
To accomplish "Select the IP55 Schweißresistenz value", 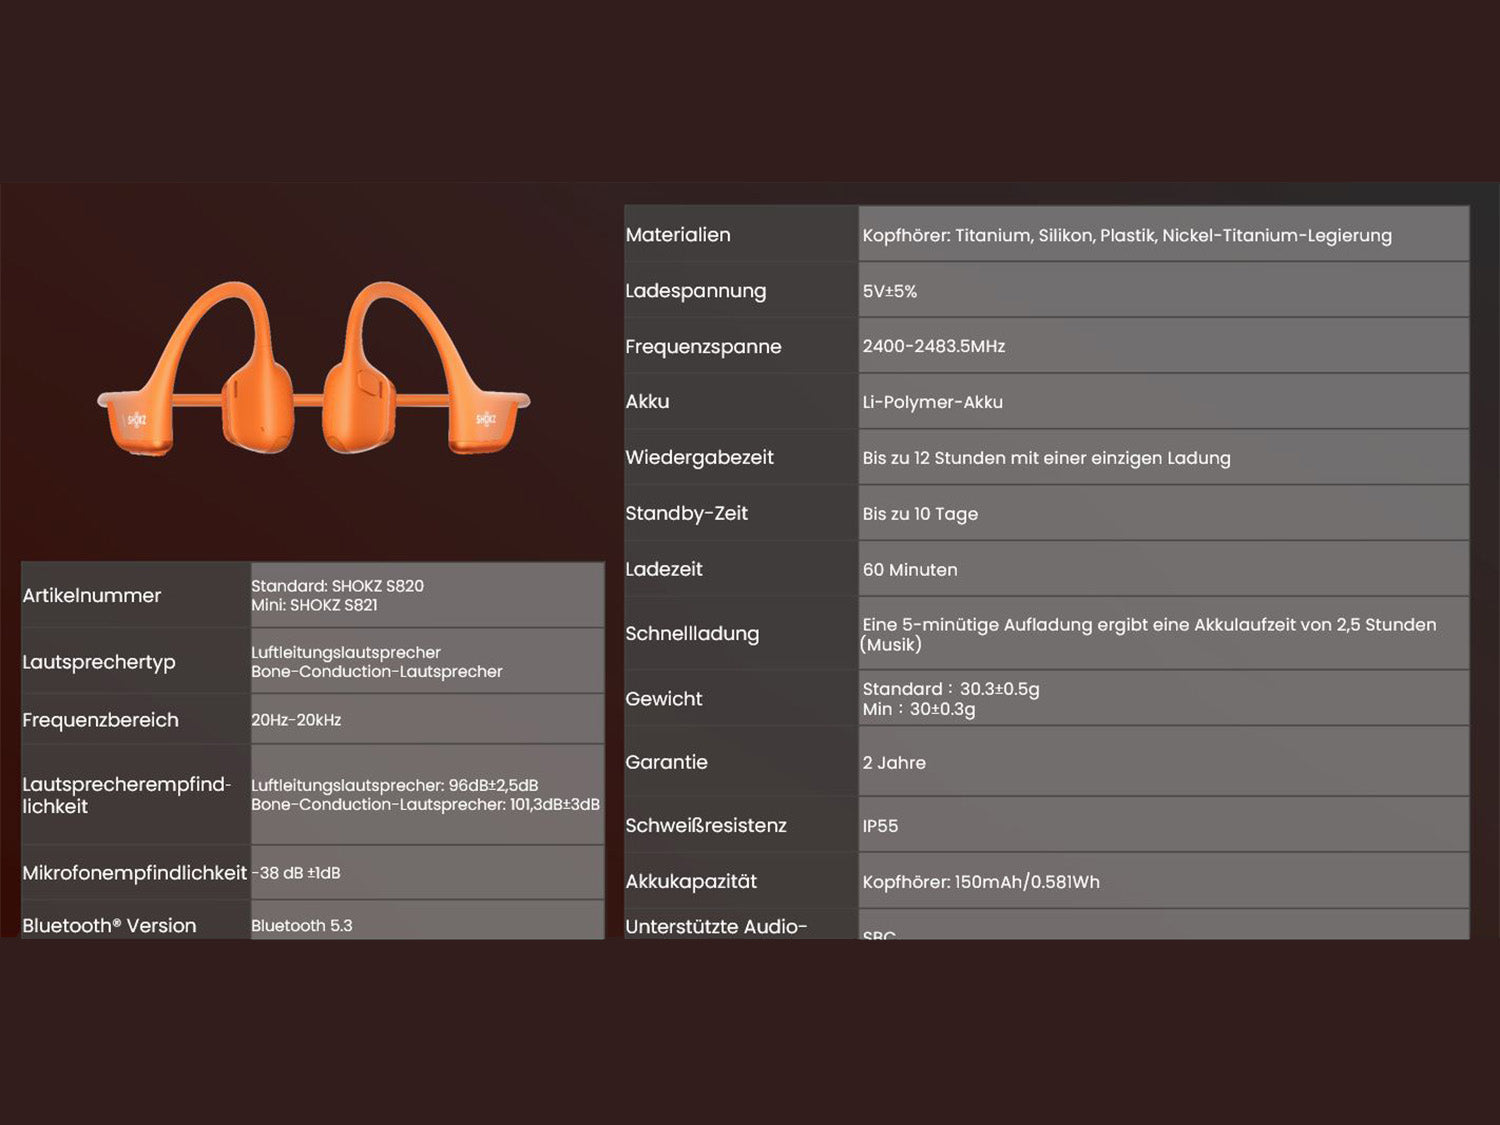I will pos(880,826).
